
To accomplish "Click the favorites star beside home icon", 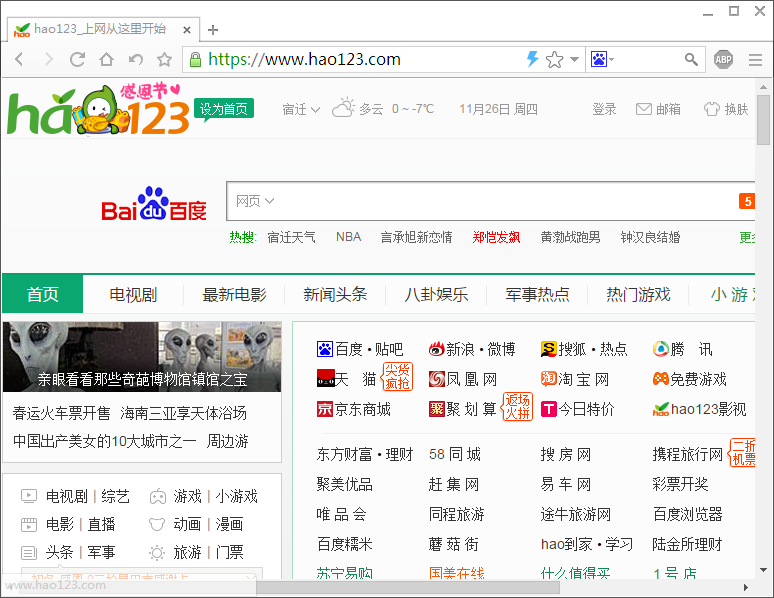I will pyautogui.click(x=164, y=59).
